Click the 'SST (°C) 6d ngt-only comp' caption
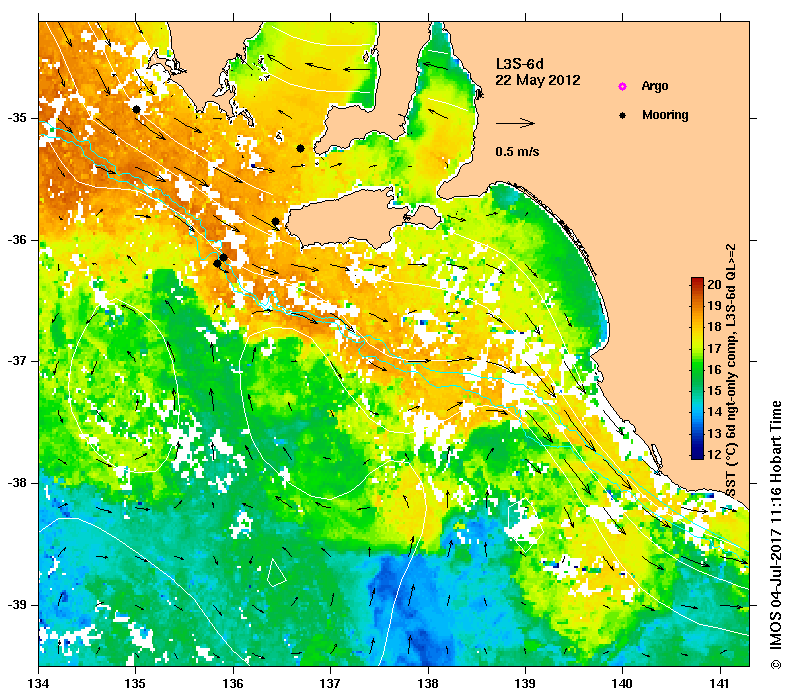This screenshot has height=700, width=791. point(731,371)
